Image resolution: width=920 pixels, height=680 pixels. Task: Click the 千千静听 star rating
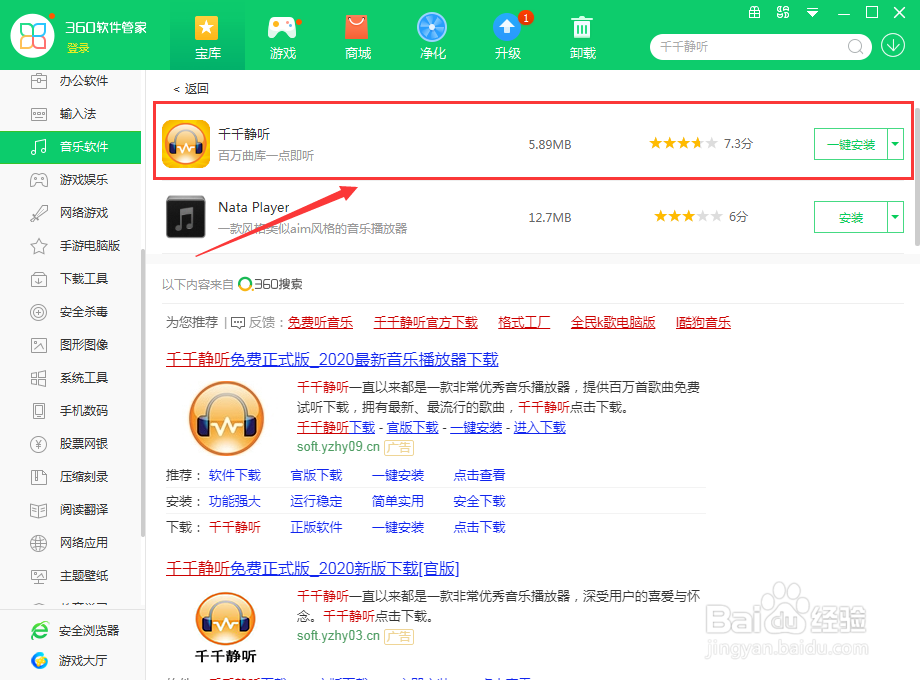tap(683, 143)
